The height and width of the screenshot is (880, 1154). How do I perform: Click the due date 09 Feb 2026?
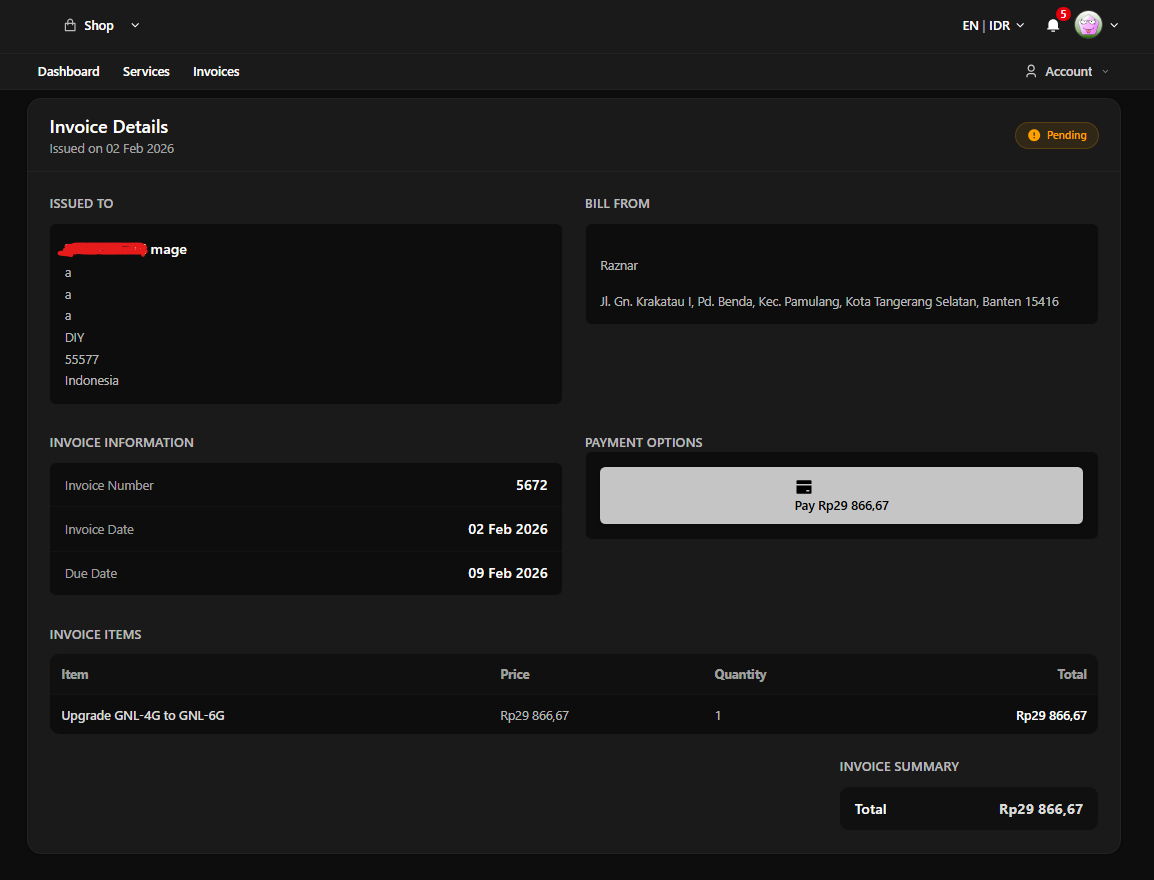click(507, 574)
